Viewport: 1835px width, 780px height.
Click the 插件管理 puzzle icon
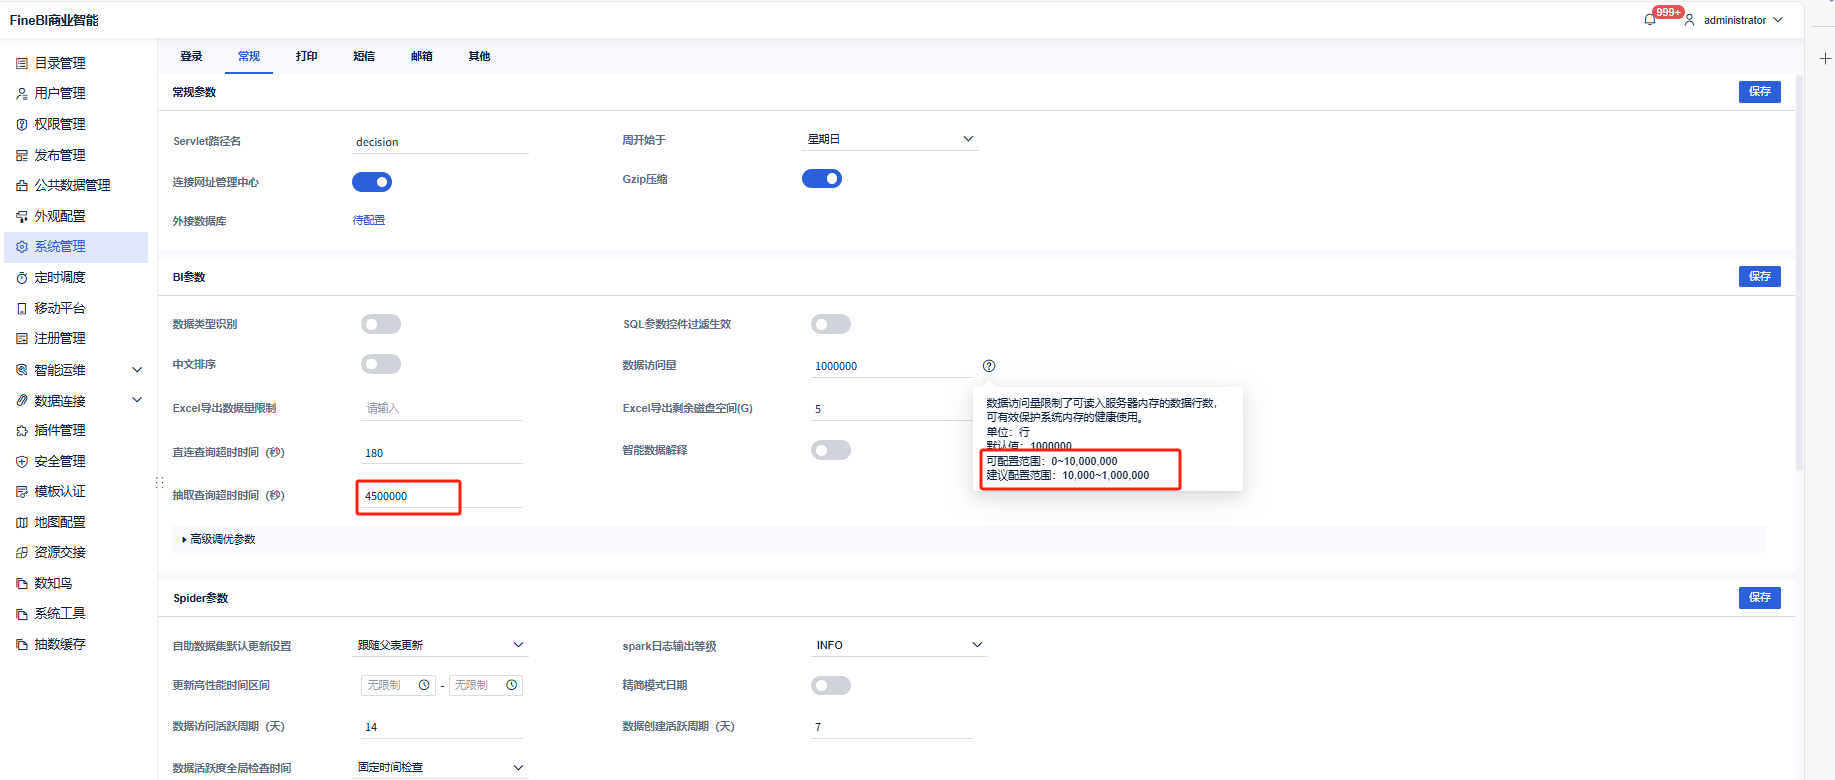(22, 430)
